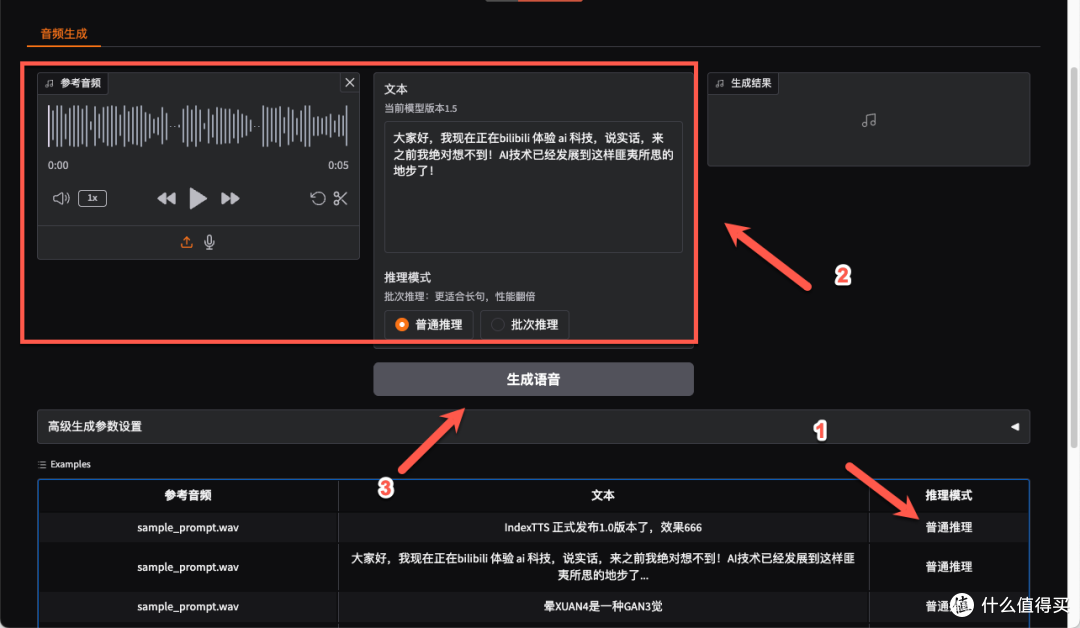Click the rewind icon in audio player
Viewport: 1080px width, 628px height.
click(x=166, y=198)
